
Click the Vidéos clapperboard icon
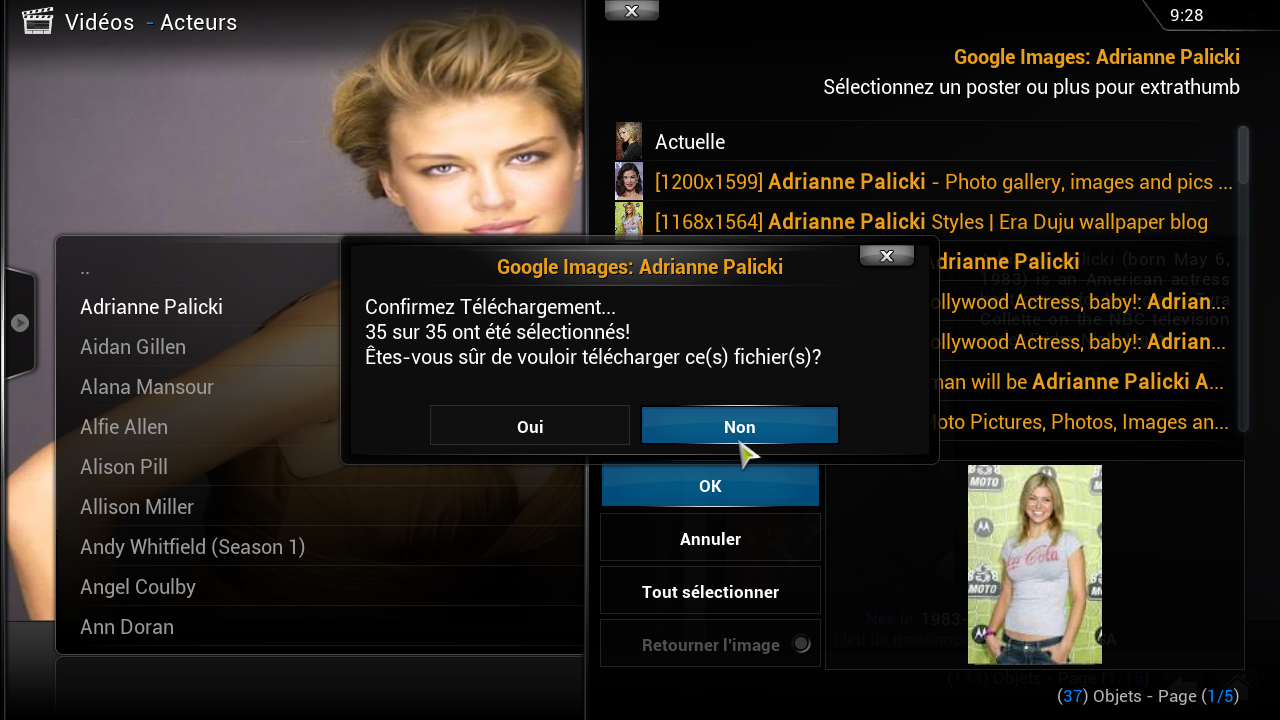[x=37, y=21]
